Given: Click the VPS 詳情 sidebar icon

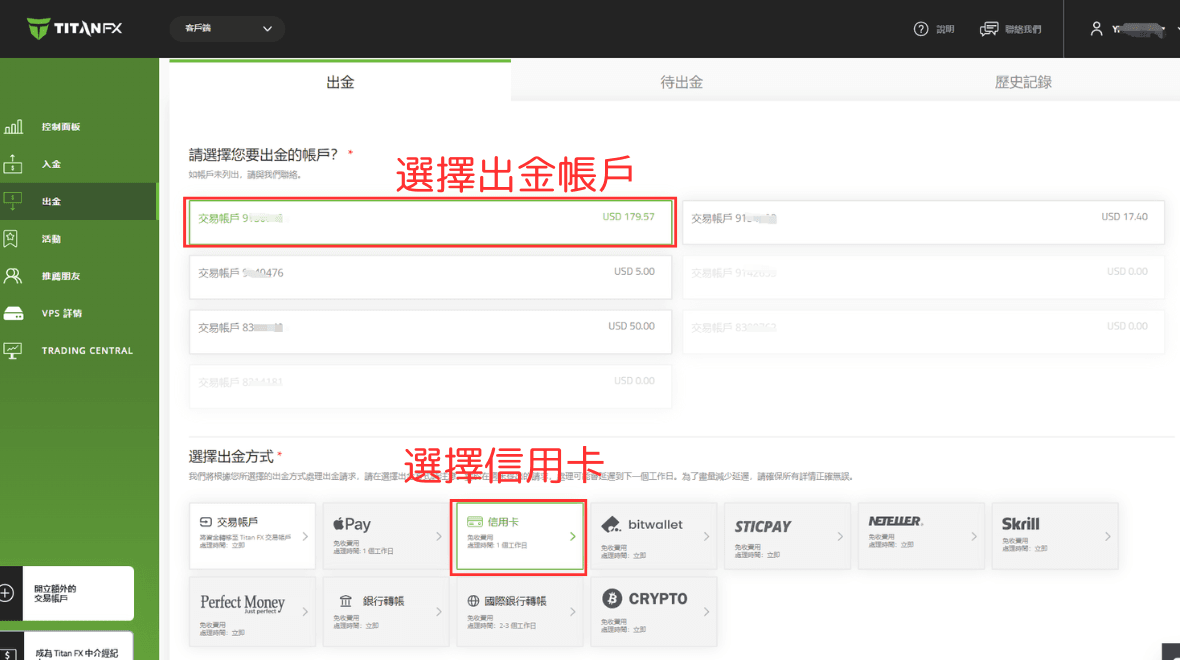Looking at the screenshot, I should (14, 313).
